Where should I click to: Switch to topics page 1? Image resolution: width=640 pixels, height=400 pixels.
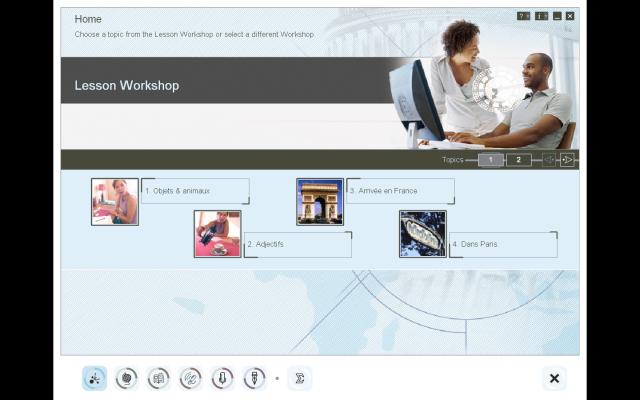coord(490,160)
